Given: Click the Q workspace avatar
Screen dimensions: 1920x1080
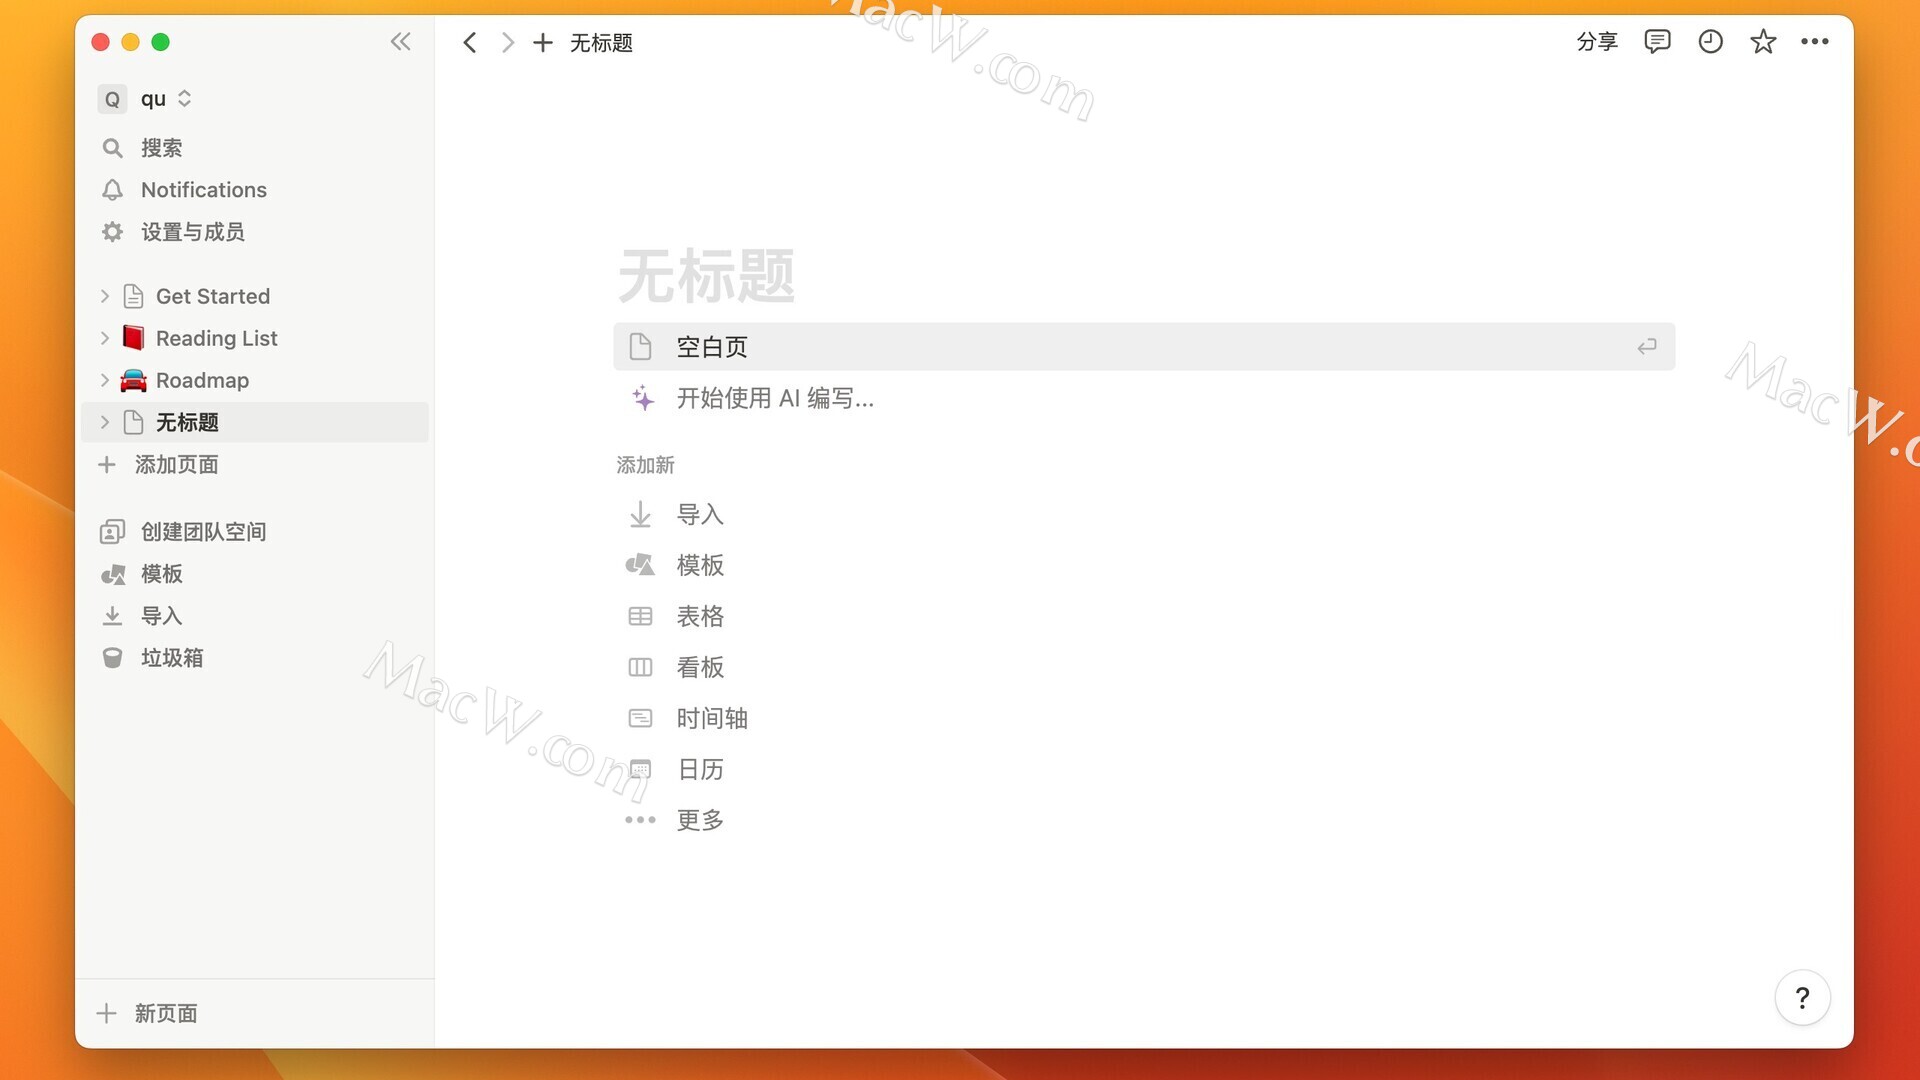Looking at the screenshot, I should coord(112,99).
